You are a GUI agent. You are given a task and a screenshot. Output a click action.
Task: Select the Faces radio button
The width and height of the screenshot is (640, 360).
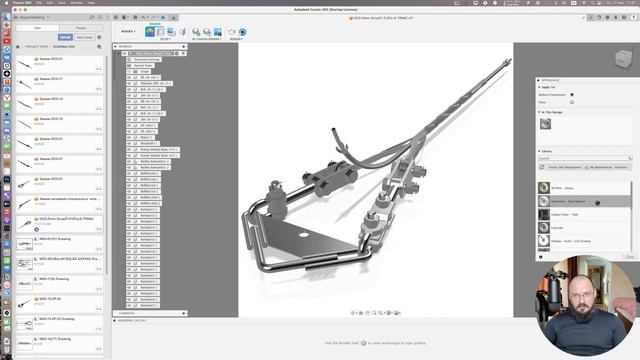[571, 102]
